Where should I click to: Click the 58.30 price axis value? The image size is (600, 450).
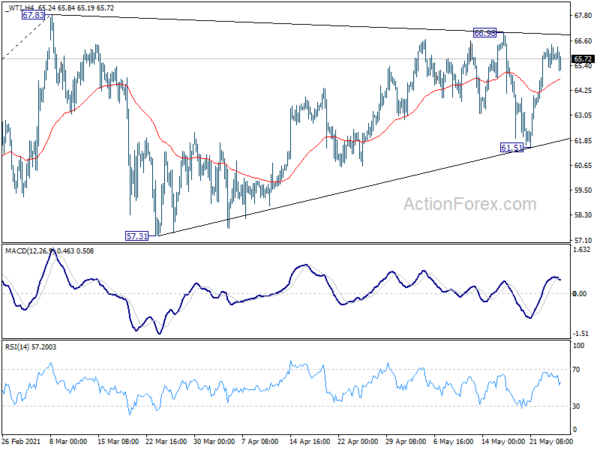[583, 215]
